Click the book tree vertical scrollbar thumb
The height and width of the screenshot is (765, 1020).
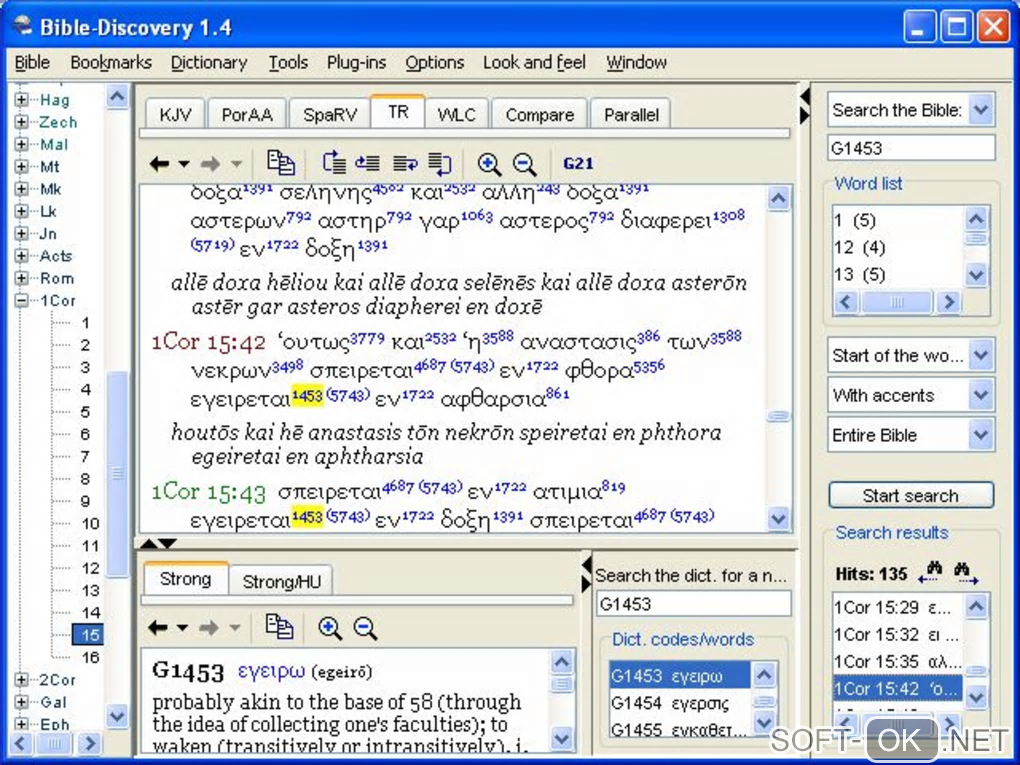point(118,474)
